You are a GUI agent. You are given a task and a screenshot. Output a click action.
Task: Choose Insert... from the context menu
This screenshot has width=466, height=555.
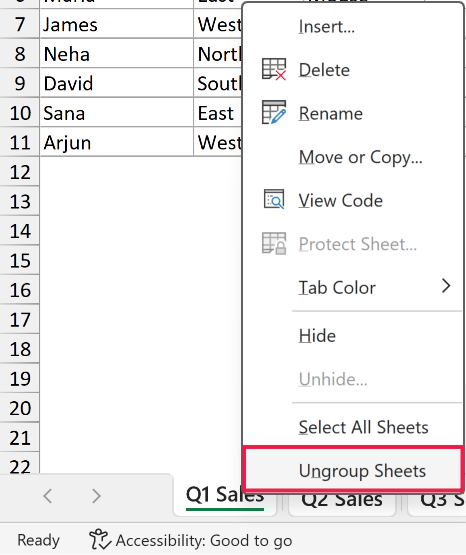tap(353, 26)
